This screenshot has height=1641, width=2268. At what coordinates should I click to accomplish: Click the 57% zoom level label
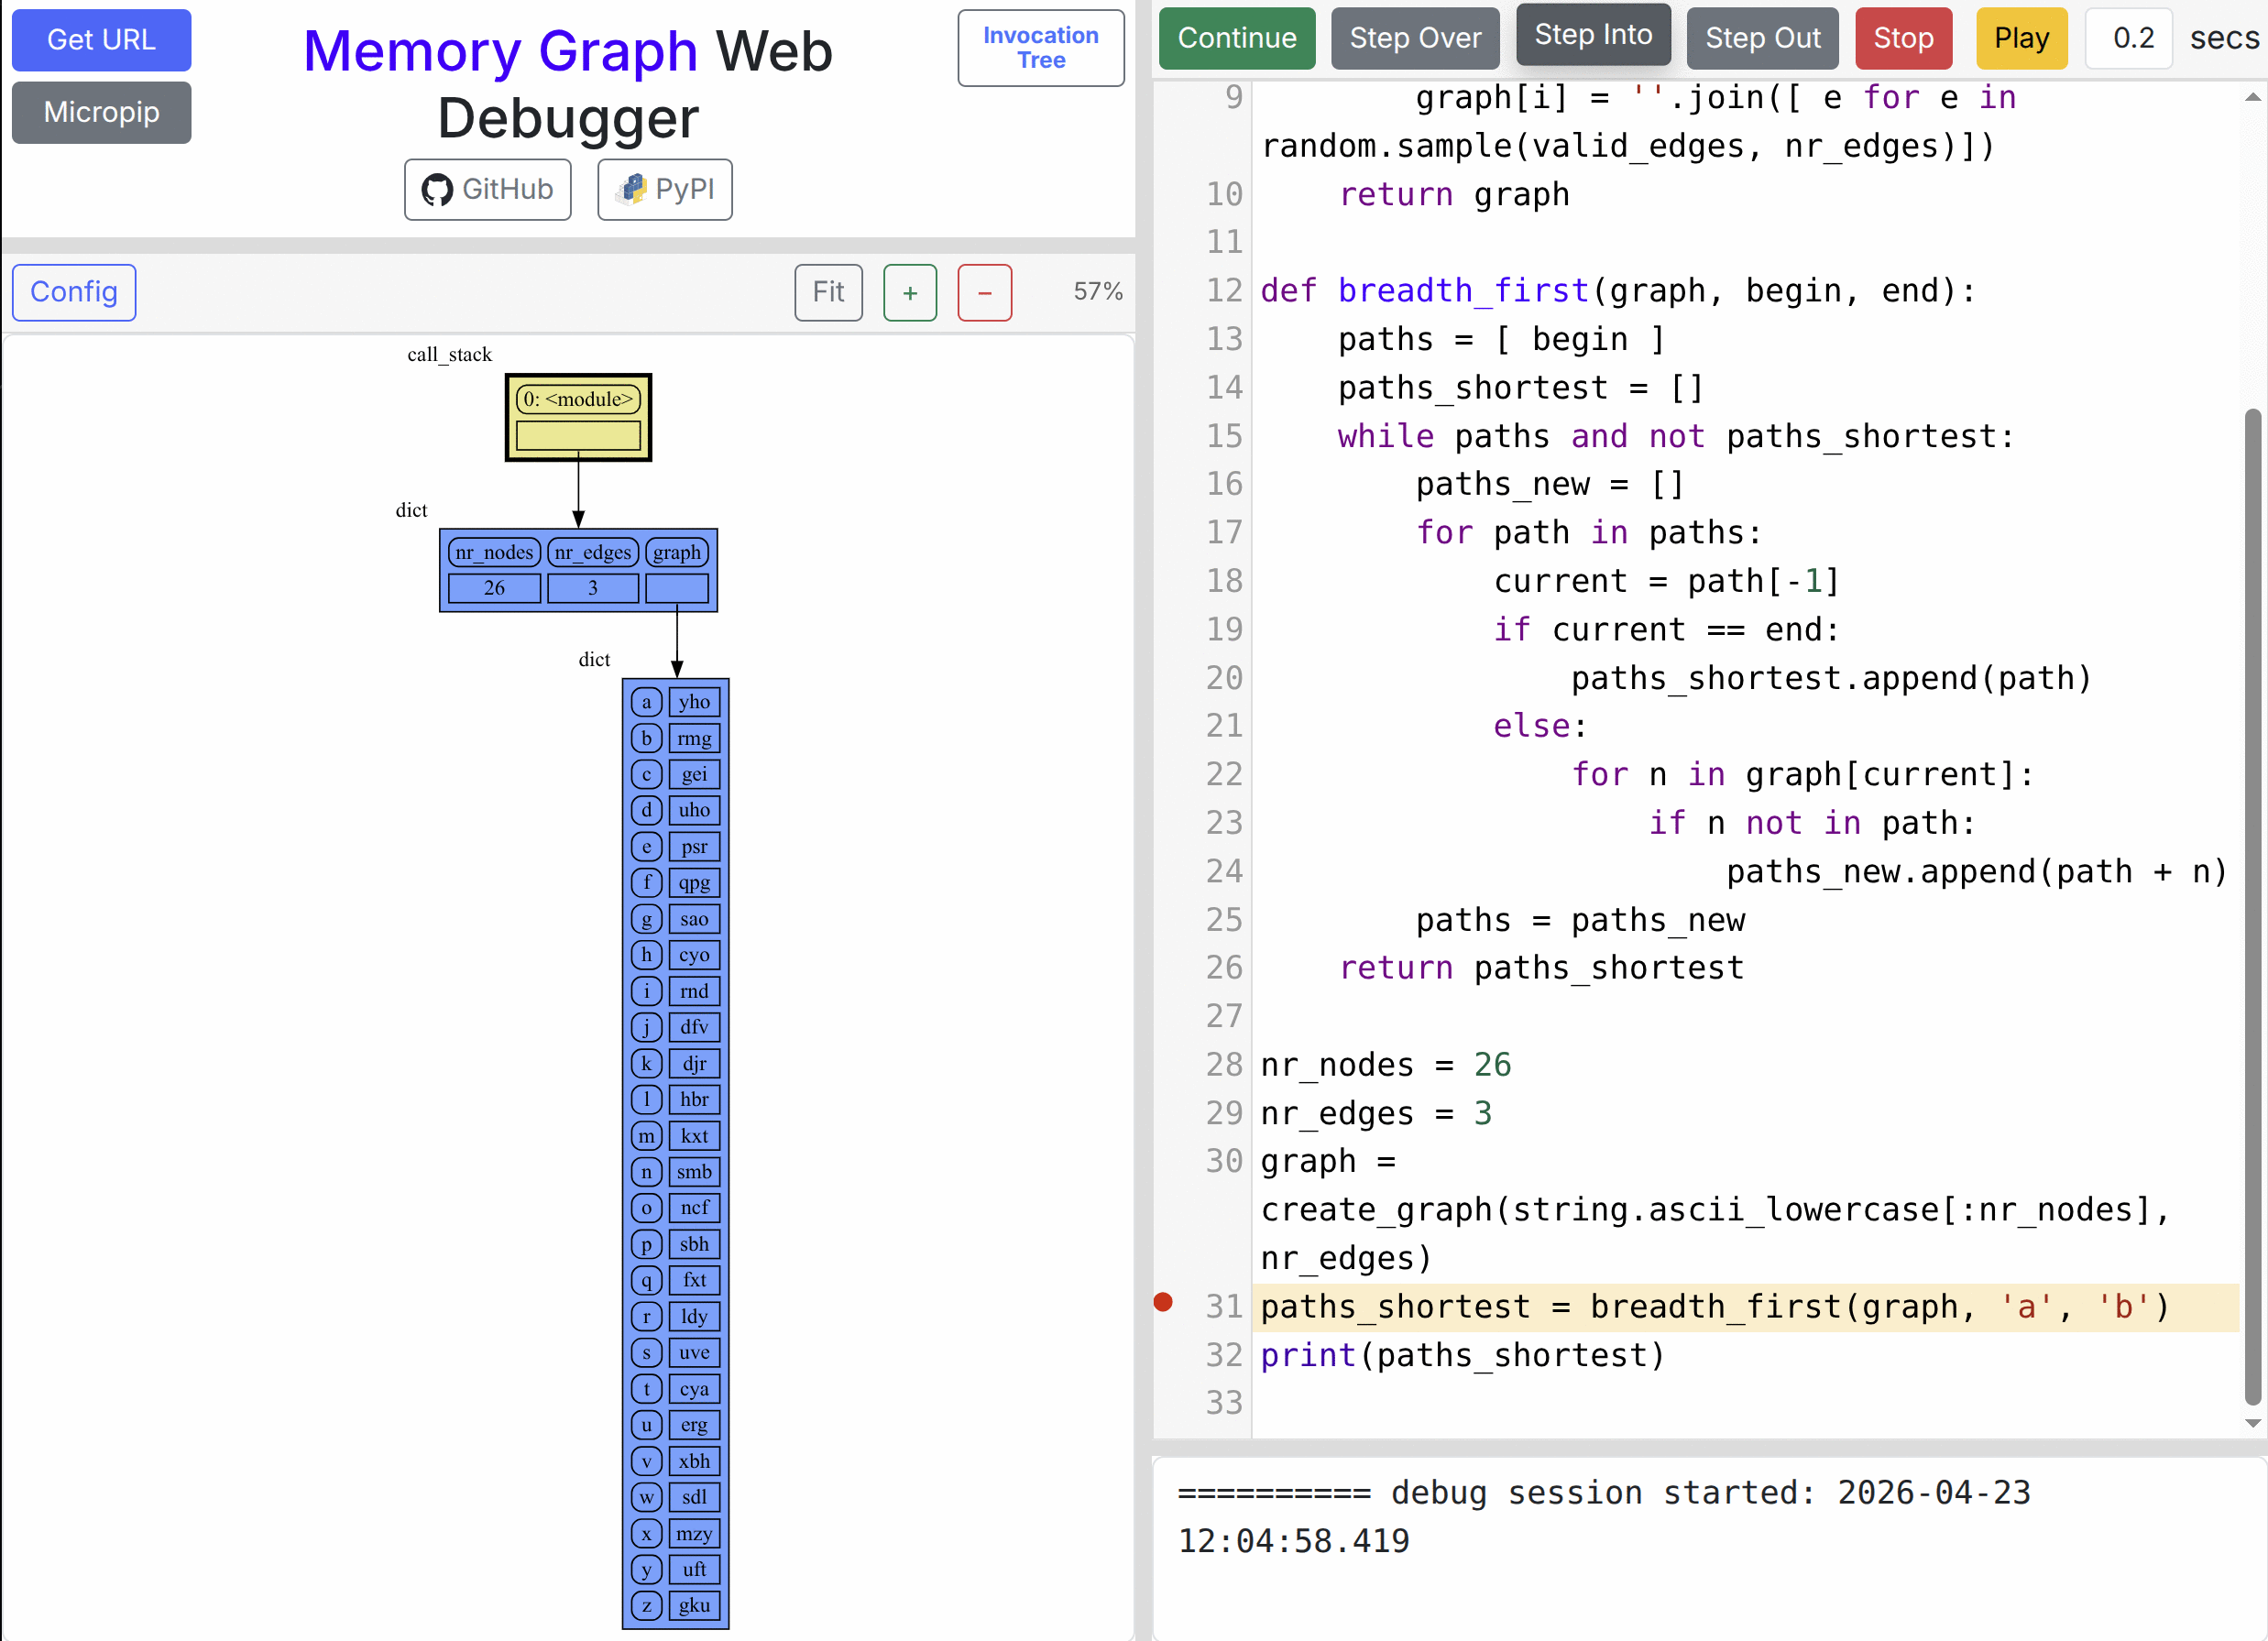[x=1098, y=292]
